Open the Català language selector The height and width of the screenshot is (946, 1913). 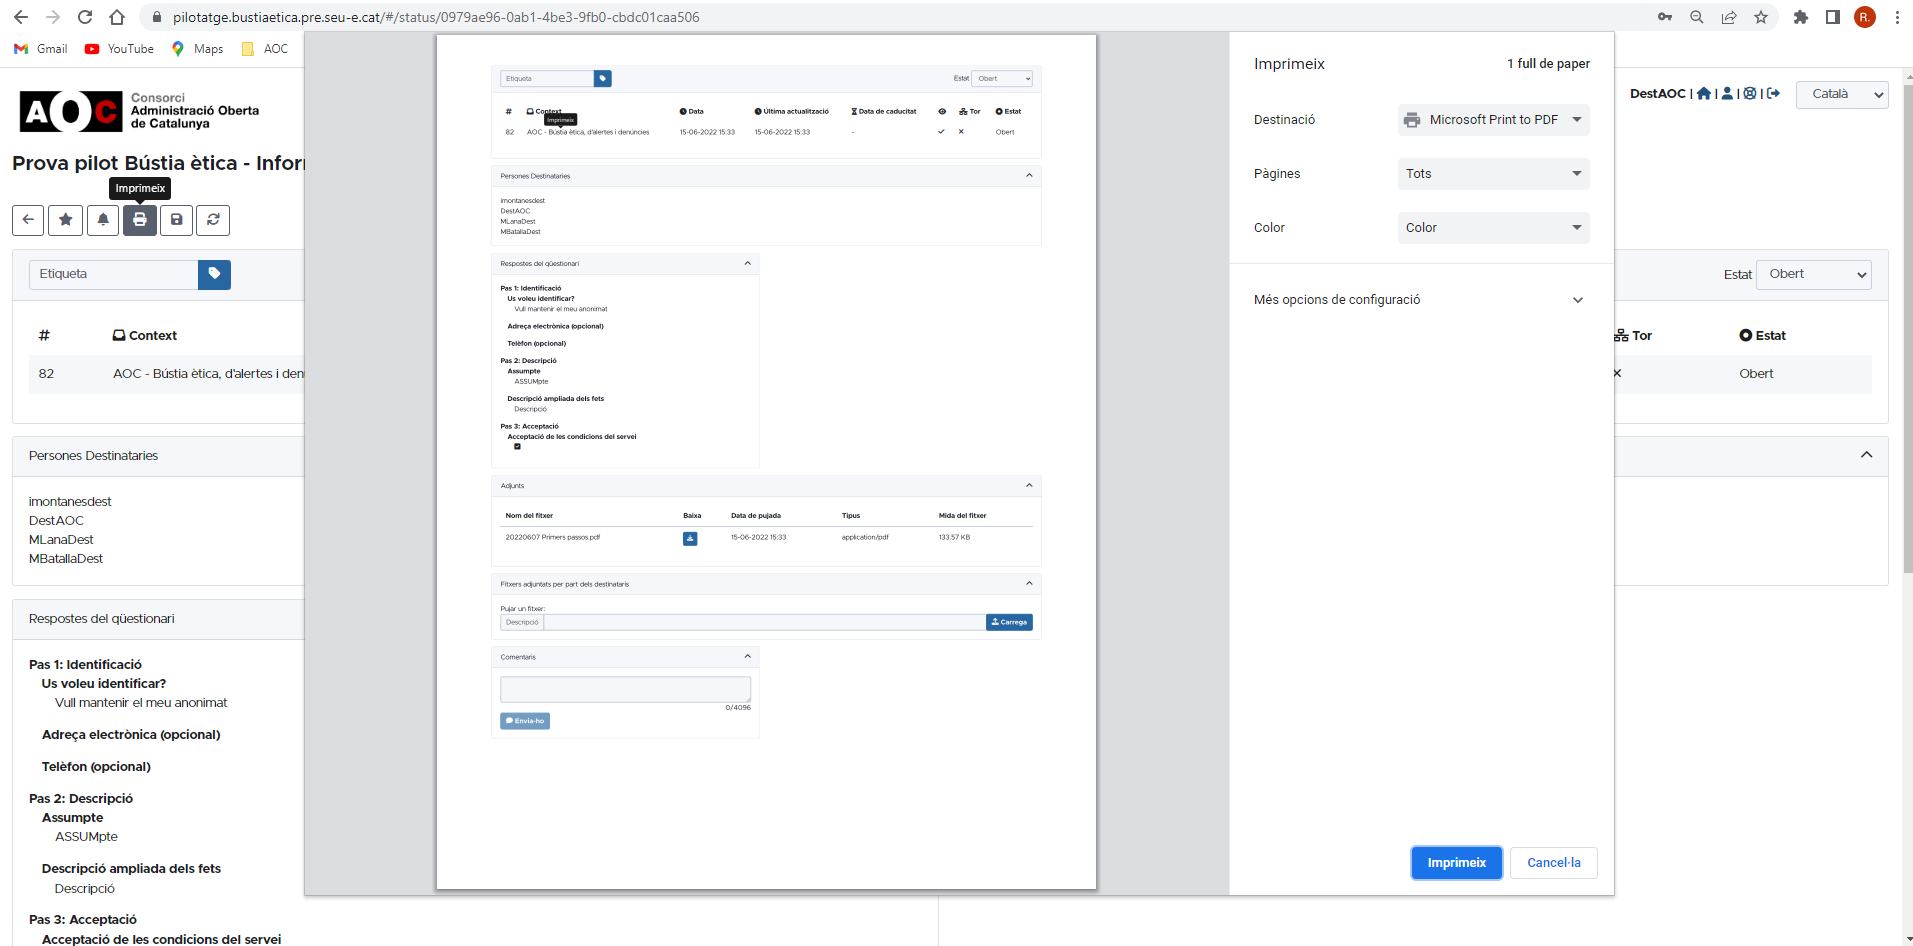pyautogui.click(x=1842, y=94)
